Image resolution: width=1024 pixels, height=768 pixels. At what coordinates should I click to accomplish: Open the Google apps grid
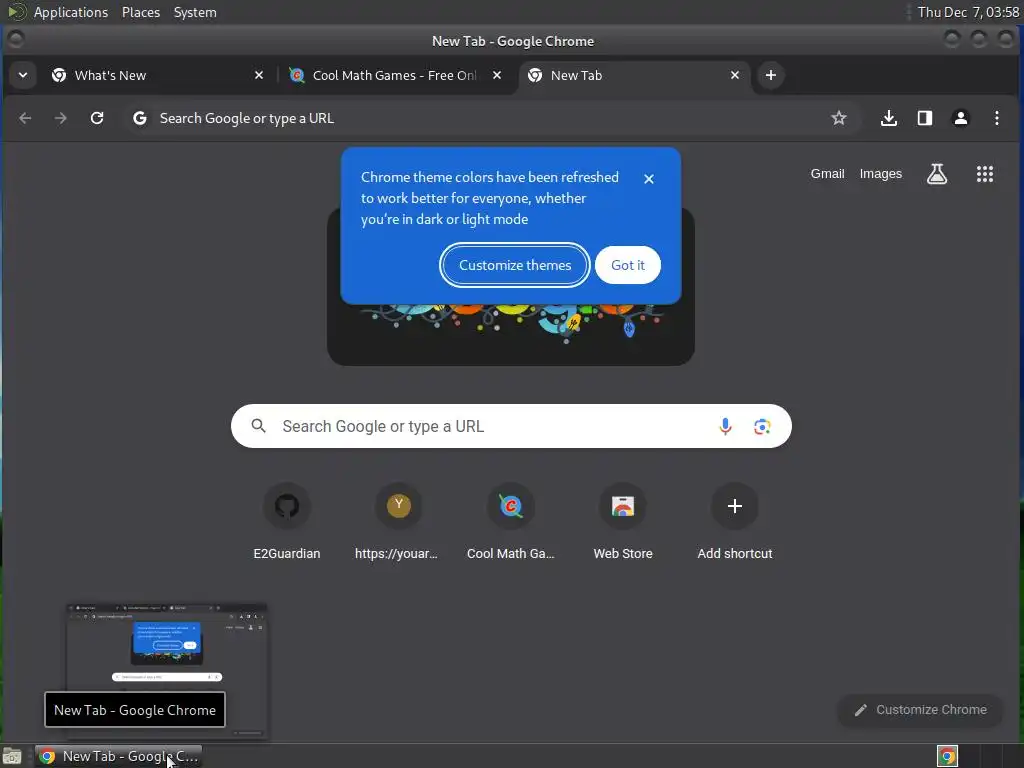click(x=985, y=174)
